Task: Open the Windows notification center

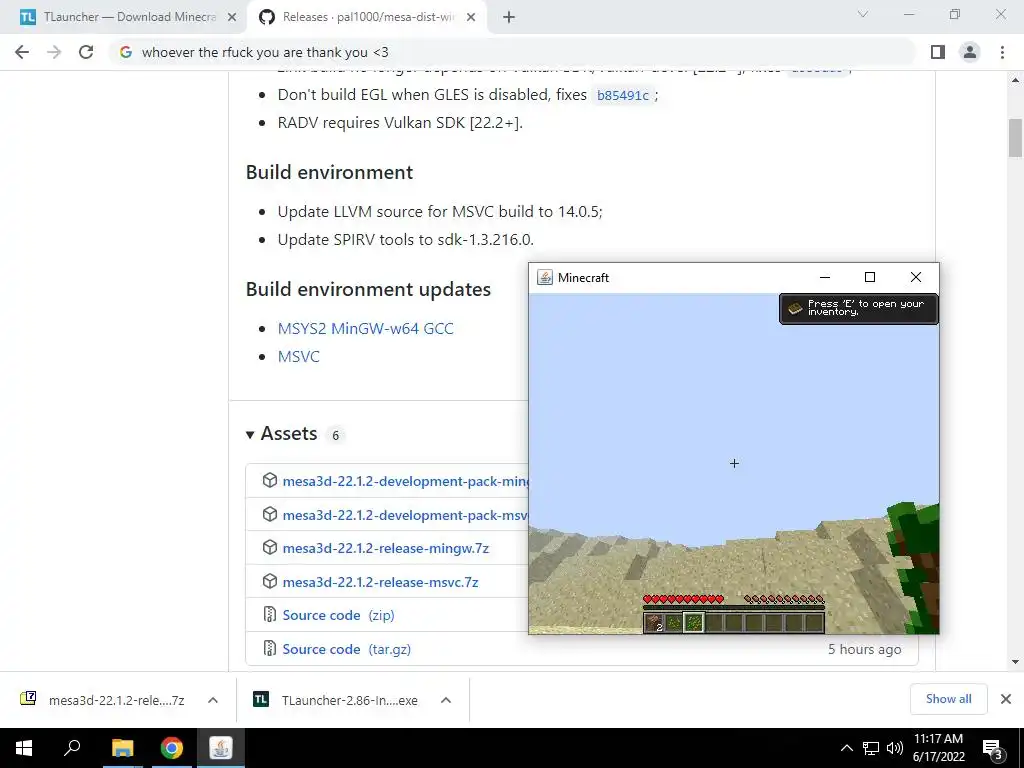Action: coord(993,749)
